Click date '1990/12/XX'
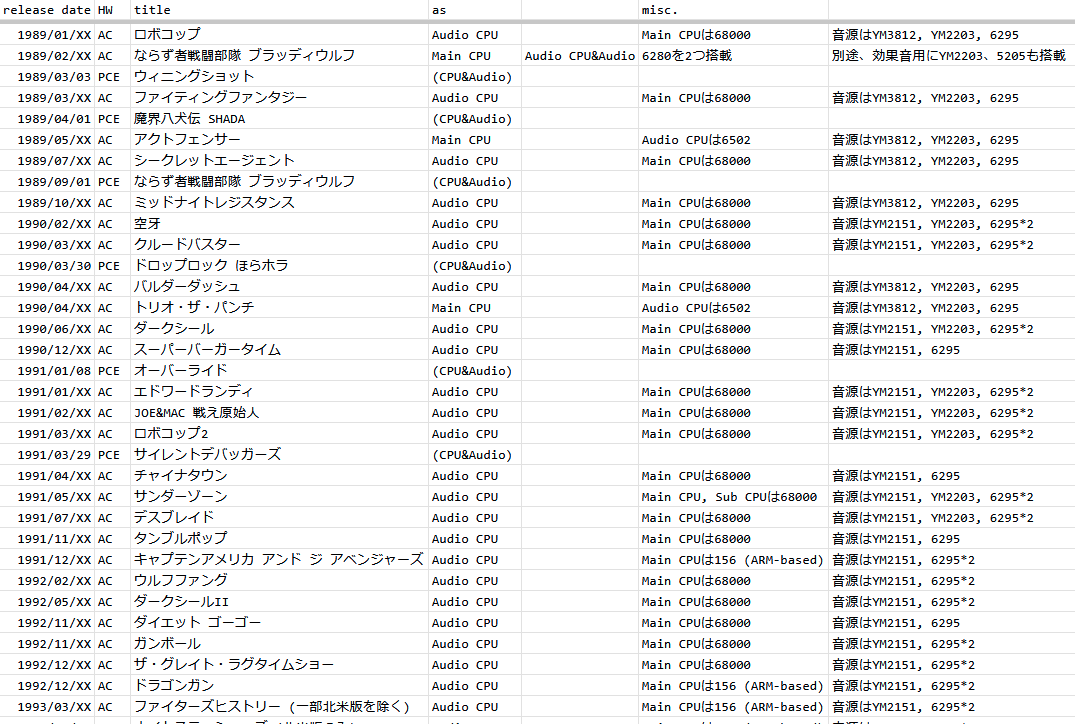 [x=54, y=350]
